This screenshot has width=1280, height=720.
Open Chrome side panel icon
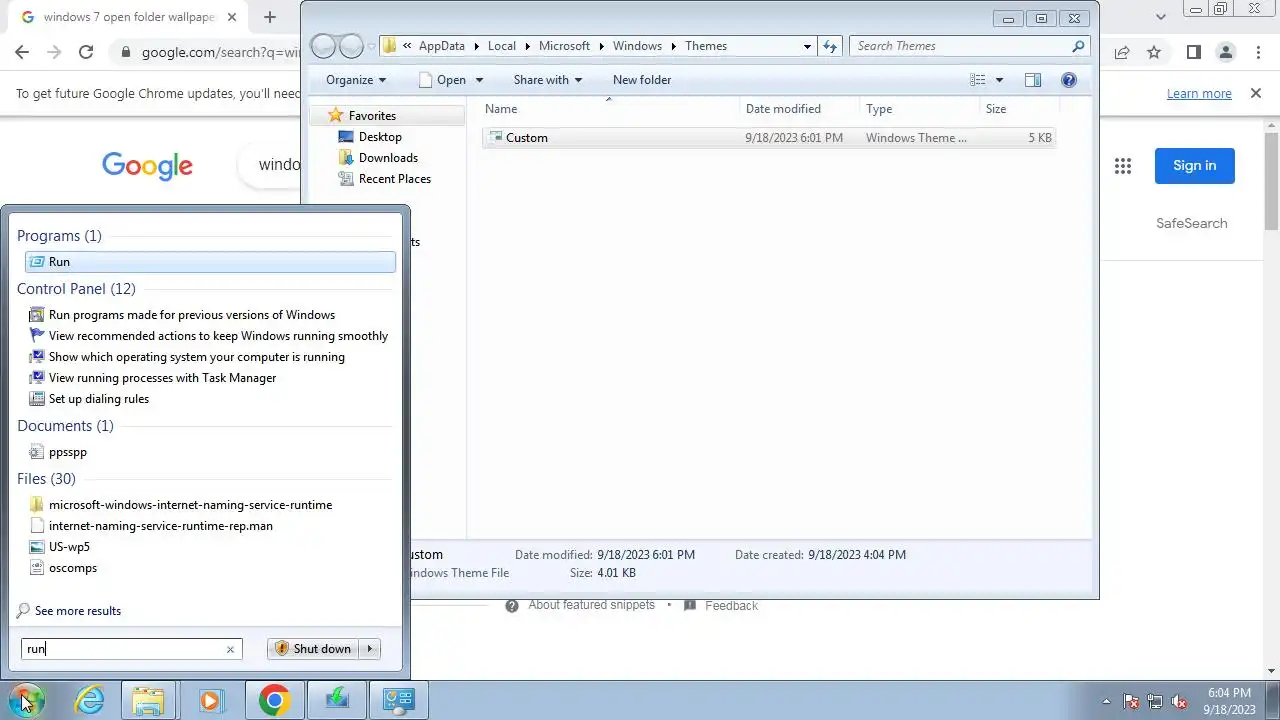point(1193,52)
